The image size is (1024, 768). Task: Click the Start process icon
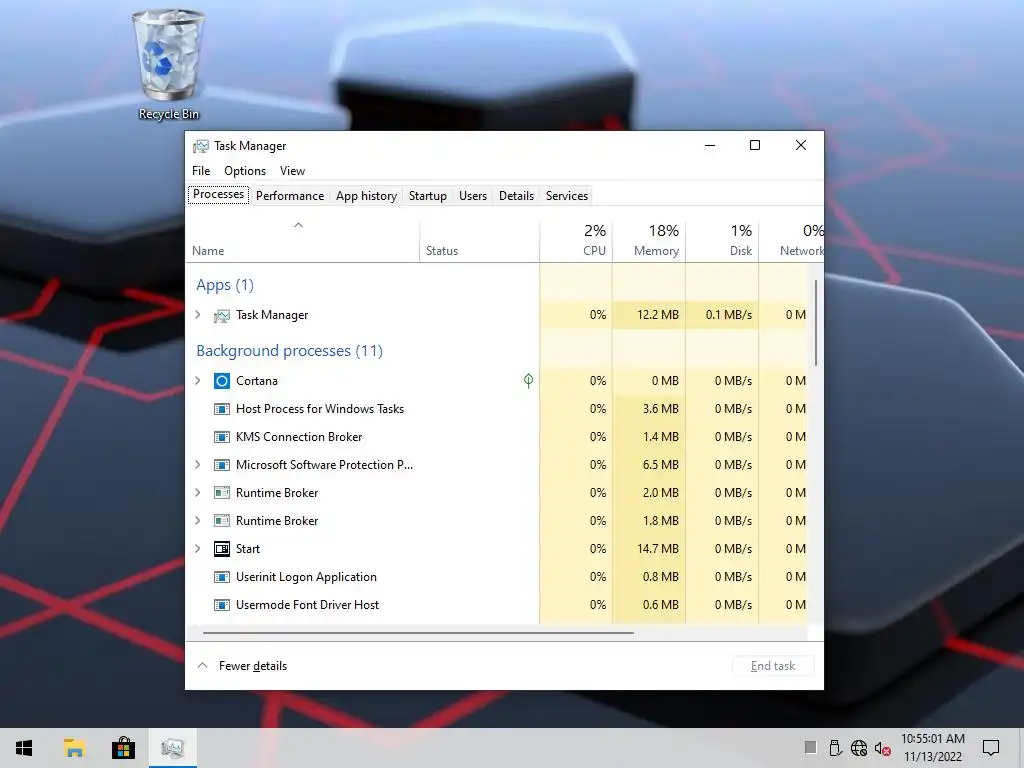click(222, 549)
